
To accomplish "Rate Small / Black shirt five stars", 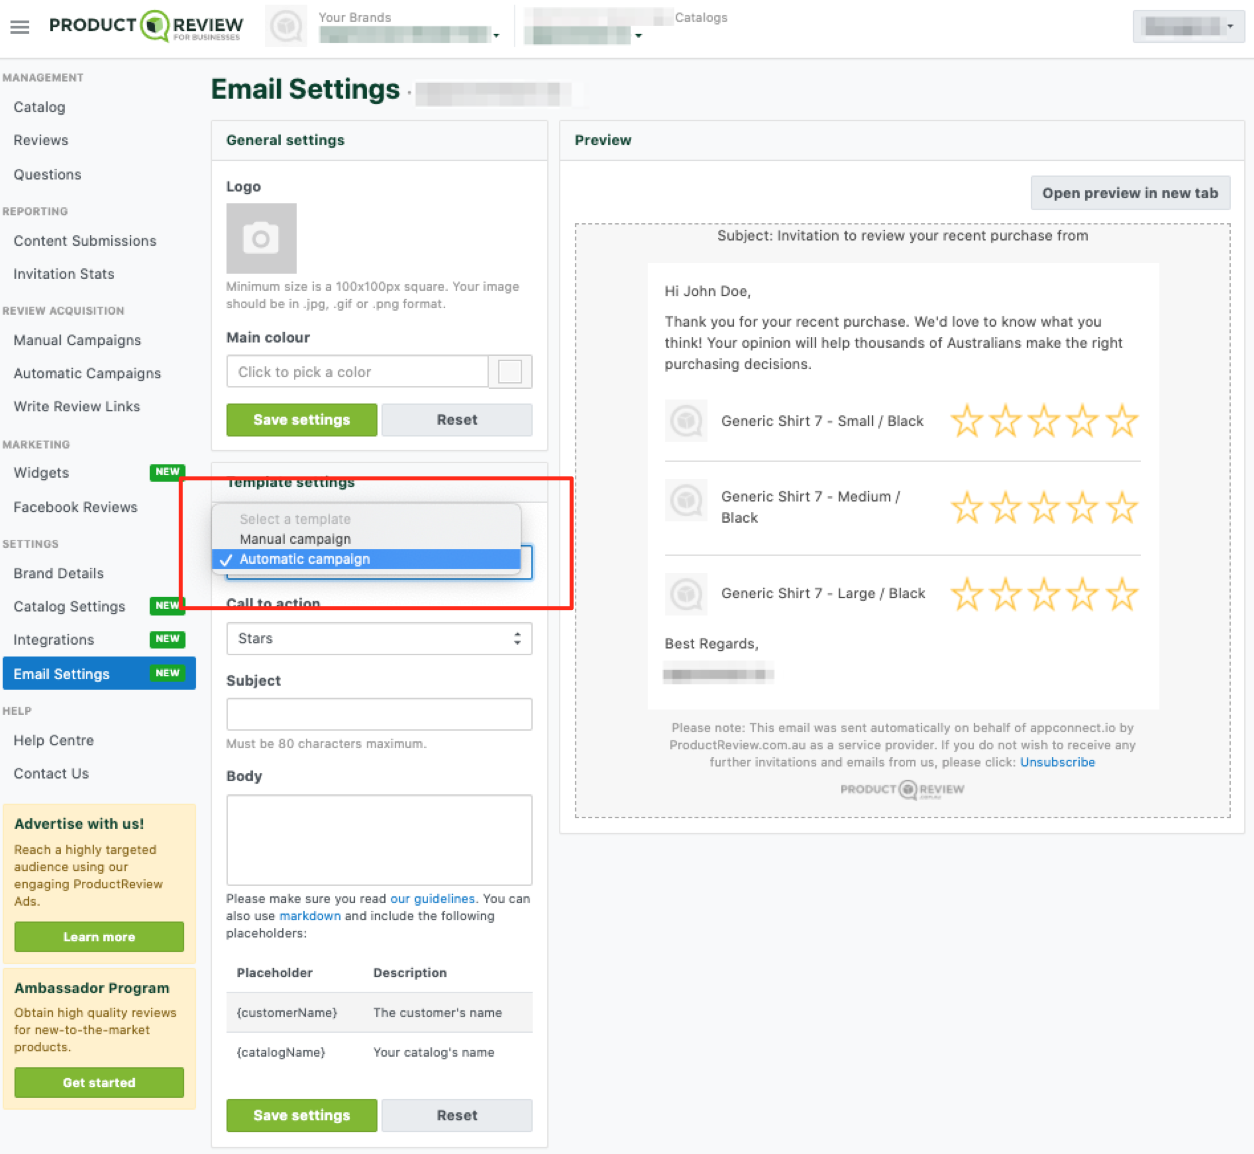I will 1122,421.
